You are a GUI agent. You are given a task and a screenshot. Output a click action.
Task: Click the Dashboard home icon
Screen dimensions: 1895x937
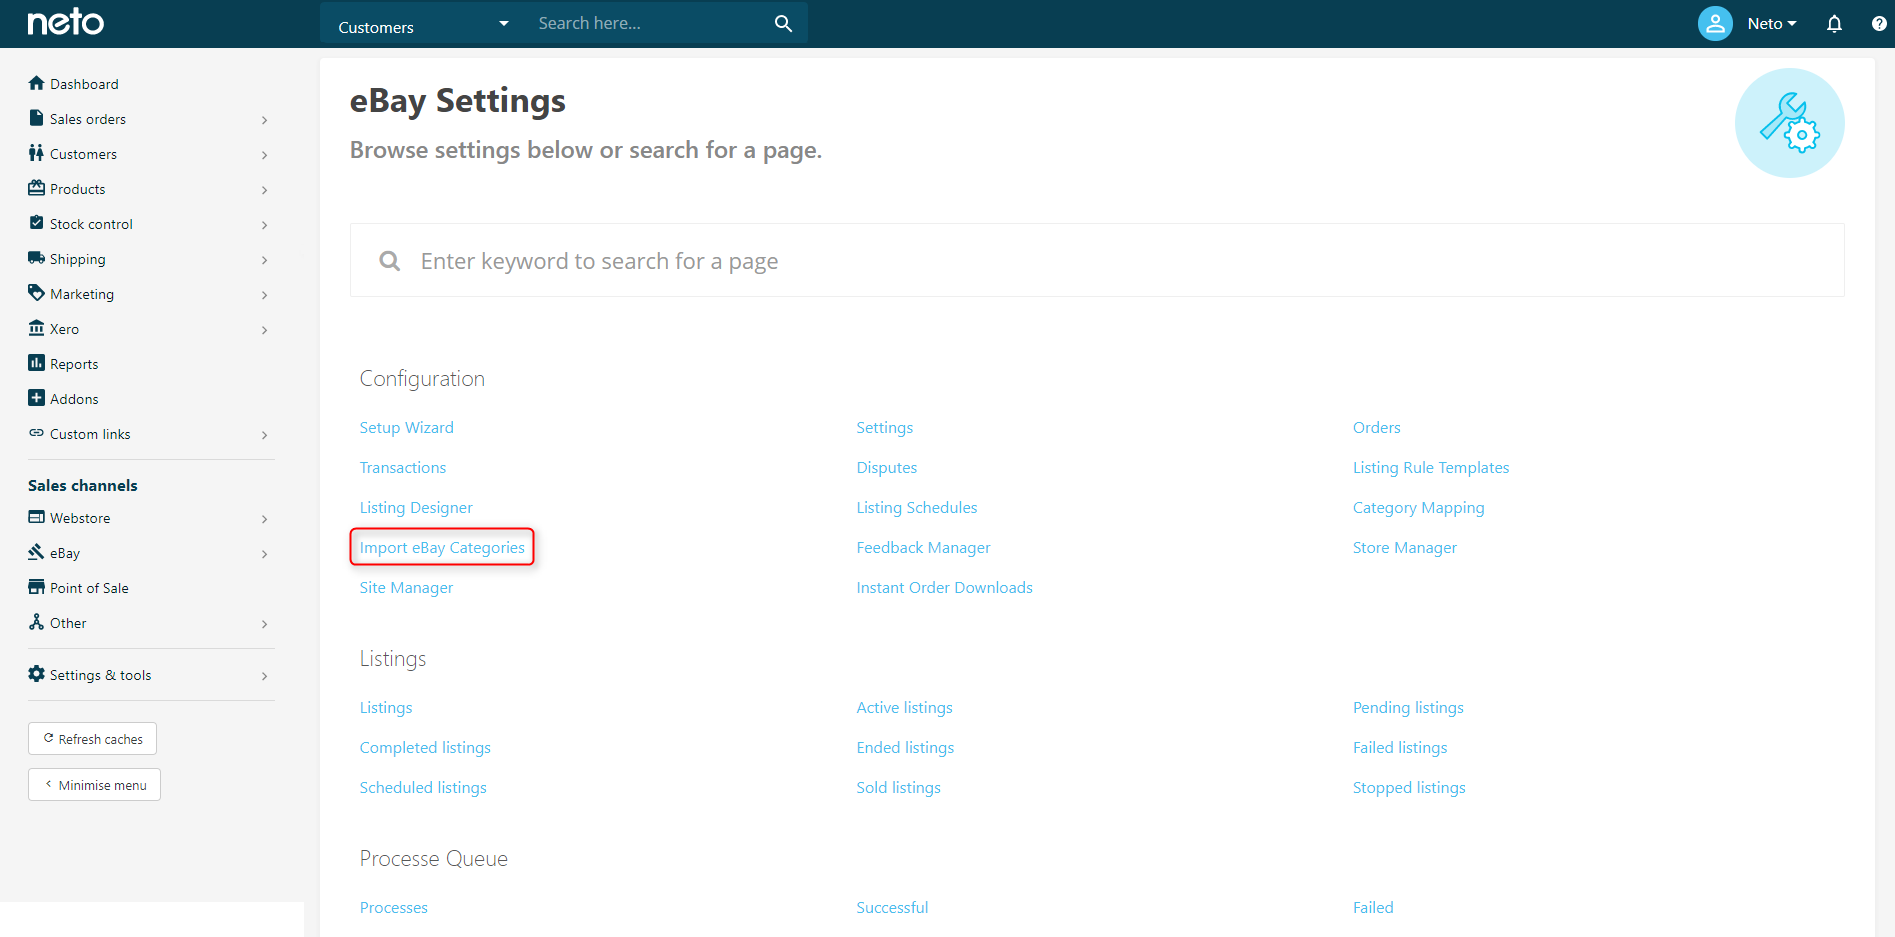(x=37, y=83)
